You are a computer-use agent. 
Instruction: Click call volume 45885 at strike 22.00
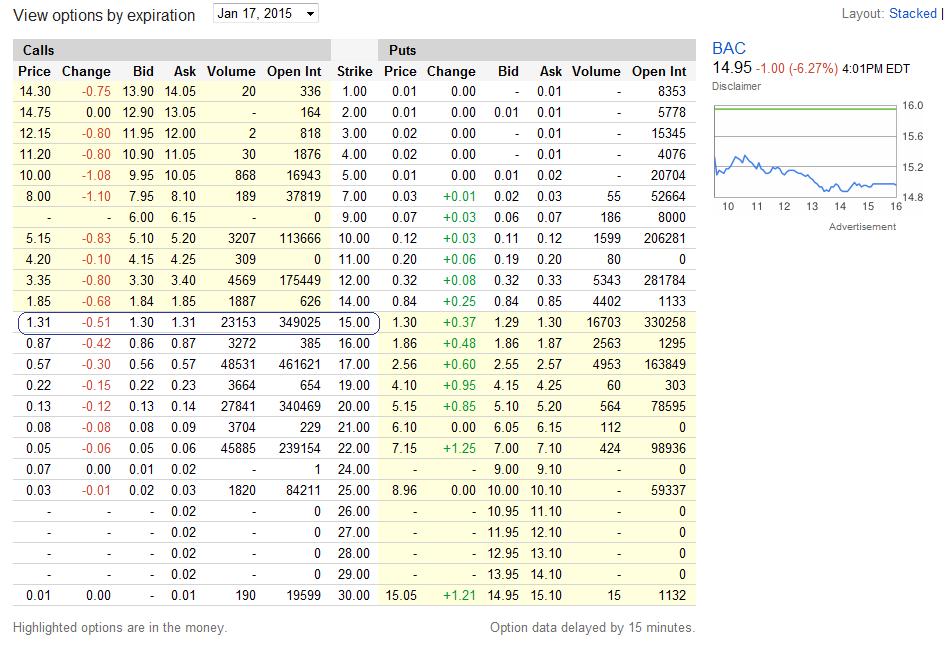[x=238, y=448]
